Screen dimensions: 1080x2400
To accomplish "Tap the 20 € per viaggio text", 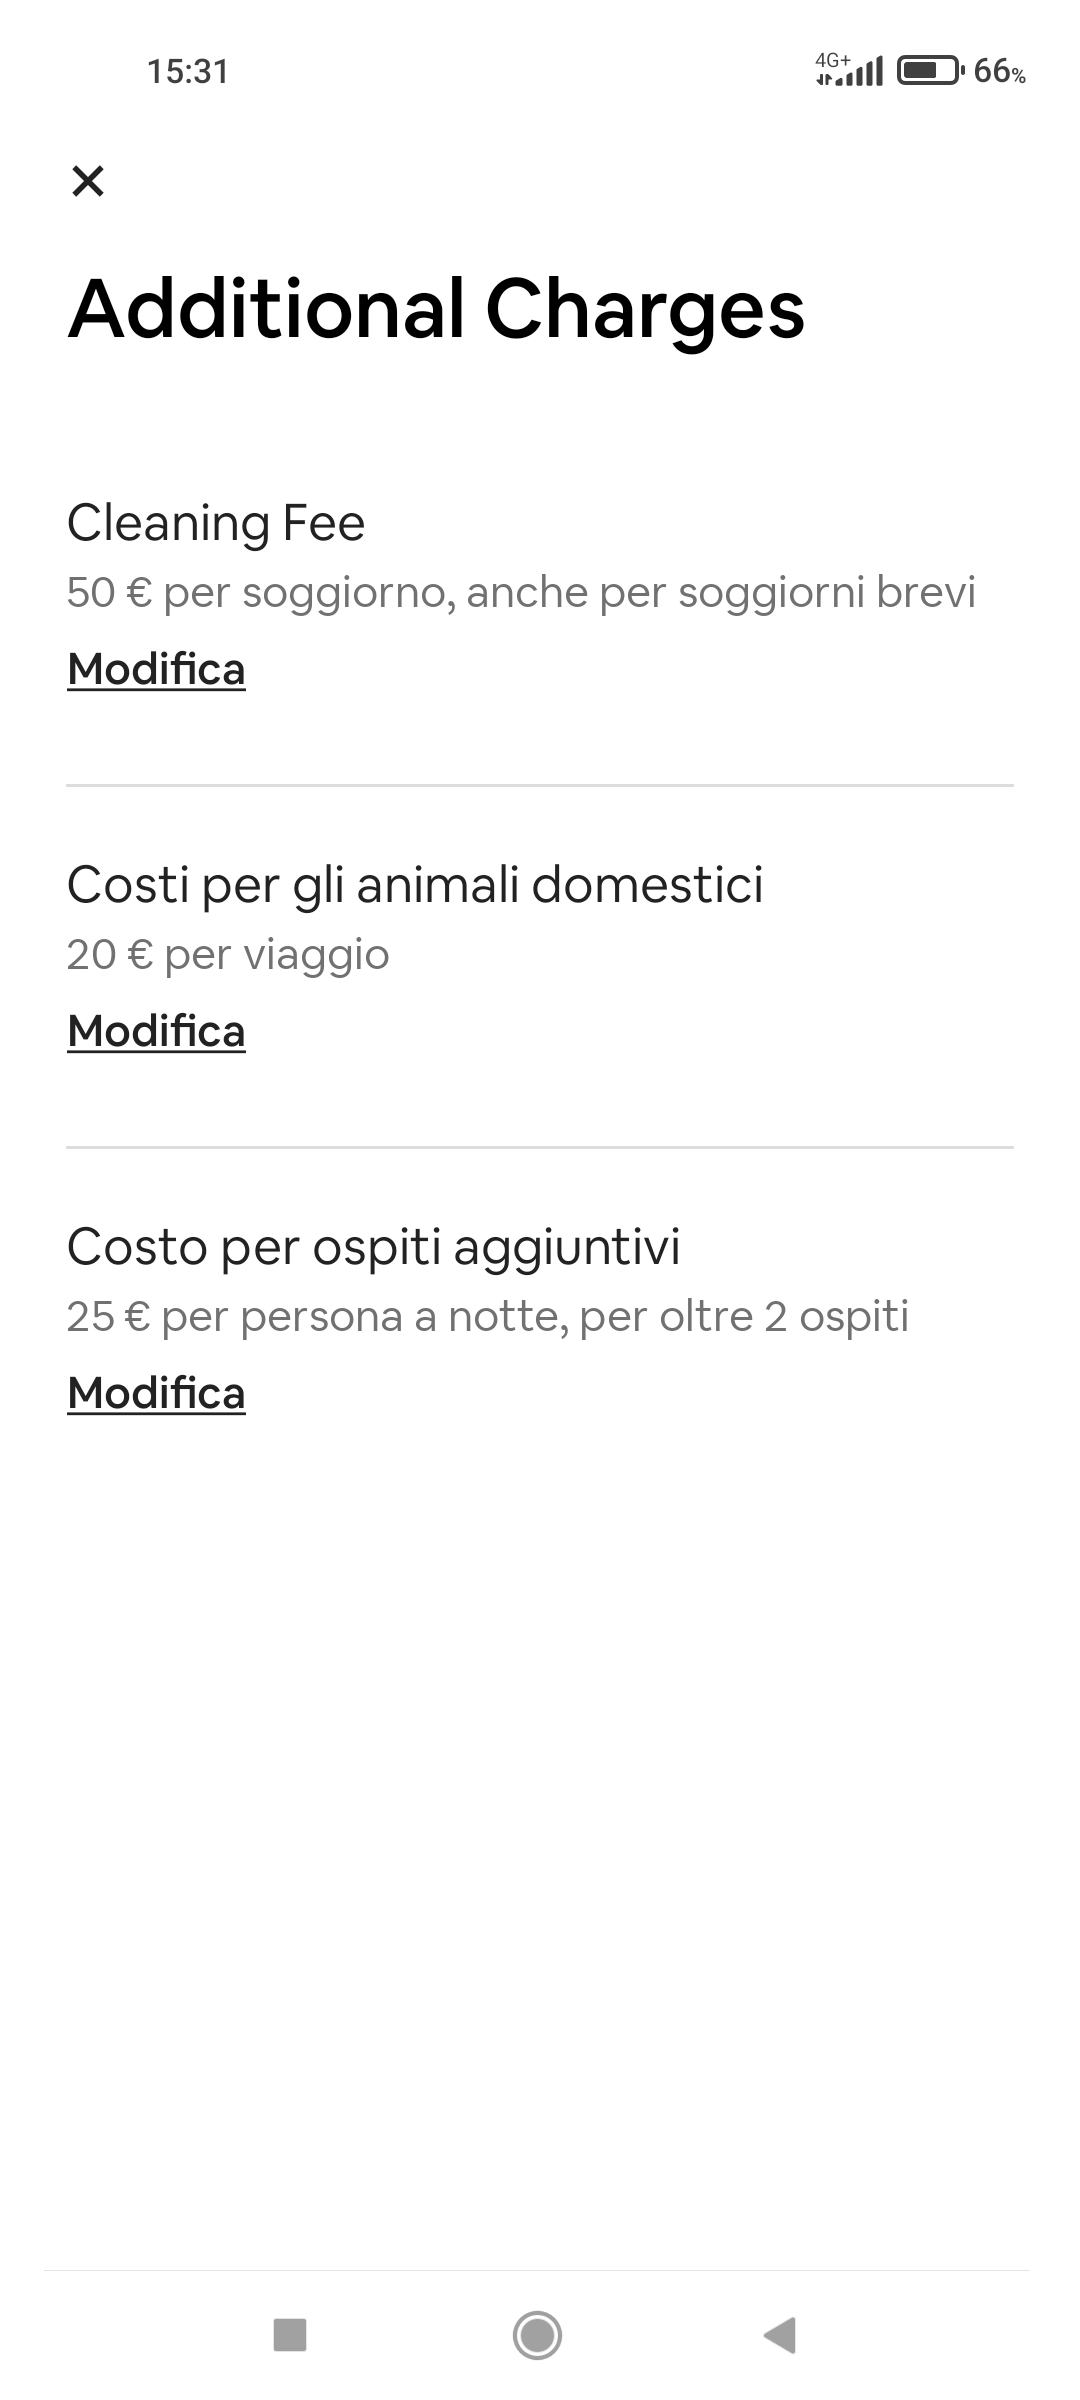I will coord(228,954).
